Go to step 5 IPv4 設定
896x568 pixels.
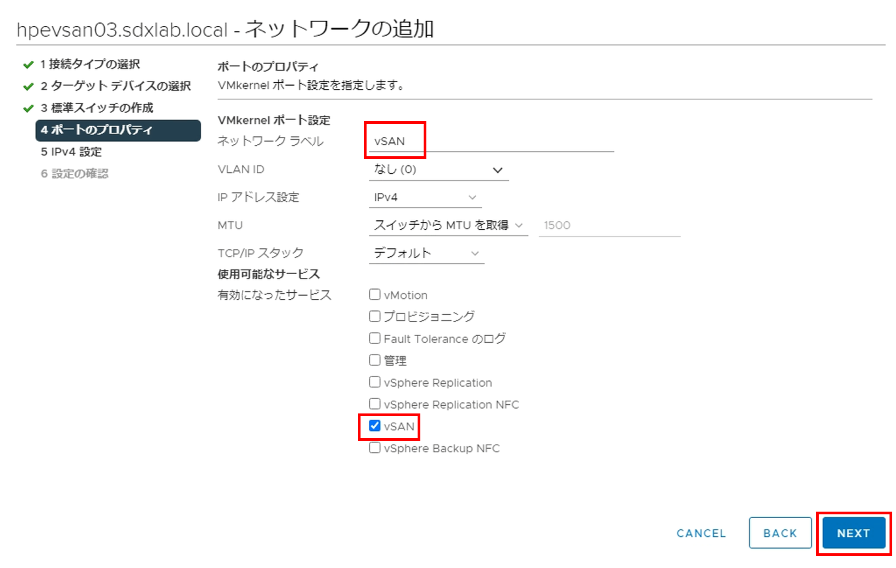71,151
